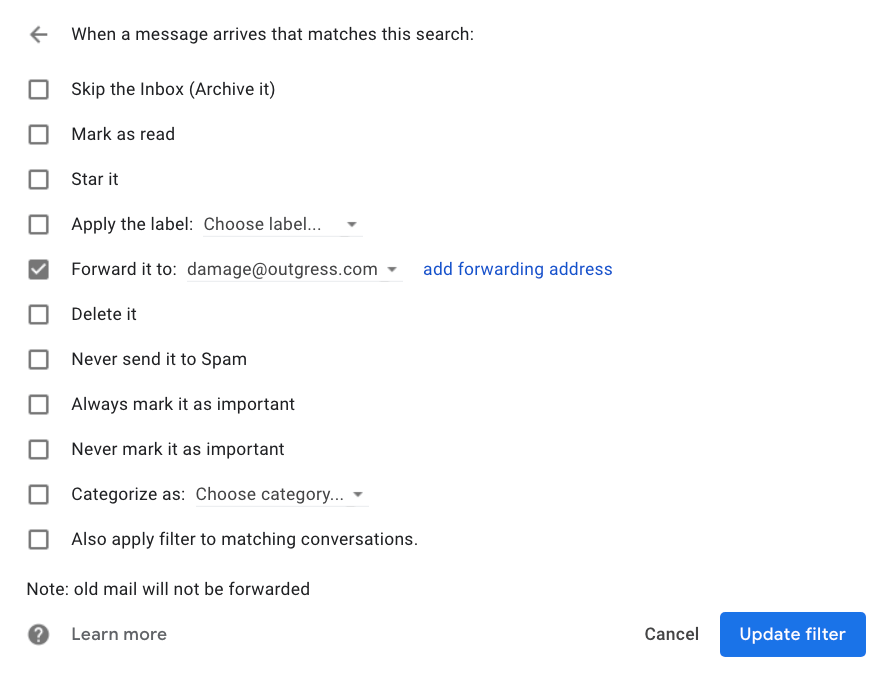Image resolution: width=880 pixels, height=677 pixels.
Task: Check Never mark it as important
Action: [39, 449]
